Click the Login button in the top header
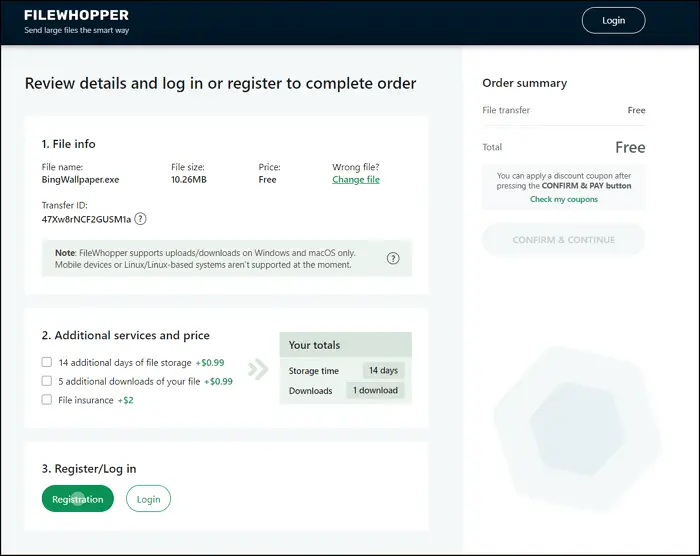Screen dimensions: 700x556 click(x=613, y=21)
